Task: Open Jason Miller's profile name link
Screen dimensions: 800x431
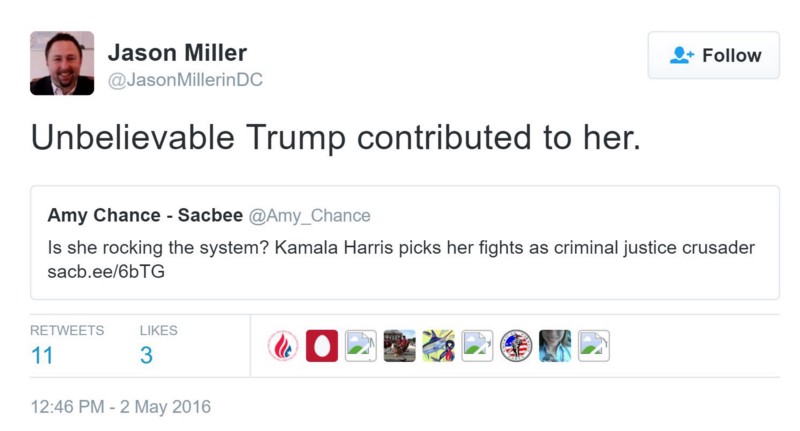Action: [x=176, y=53]
